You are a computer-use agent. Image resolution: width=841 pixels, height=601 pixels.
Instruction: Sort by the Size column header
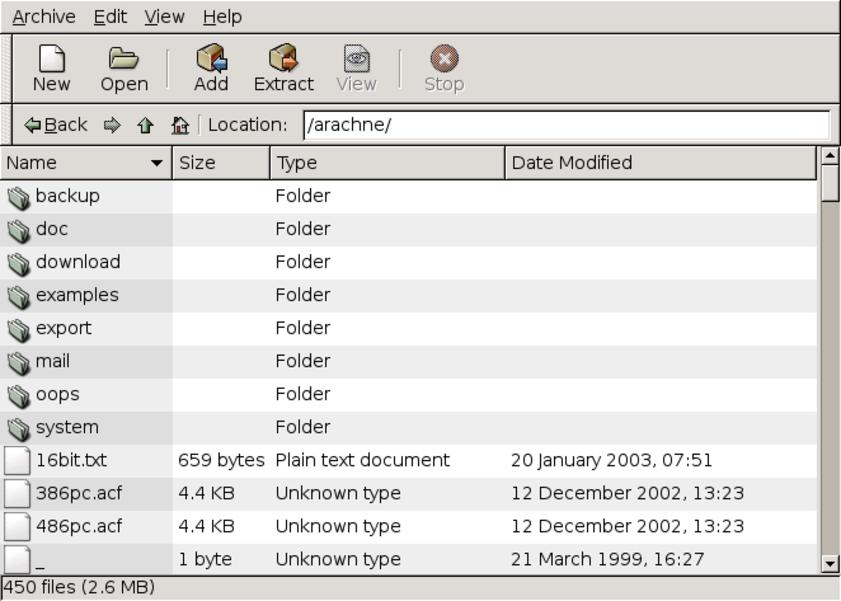pos(220,163)
